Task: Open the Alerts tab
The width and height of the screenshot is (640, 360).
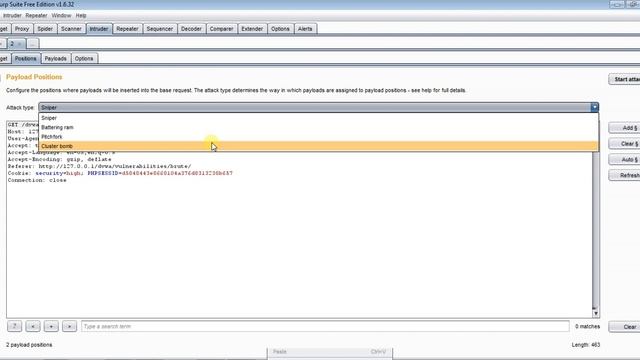Action: (305, 29)
